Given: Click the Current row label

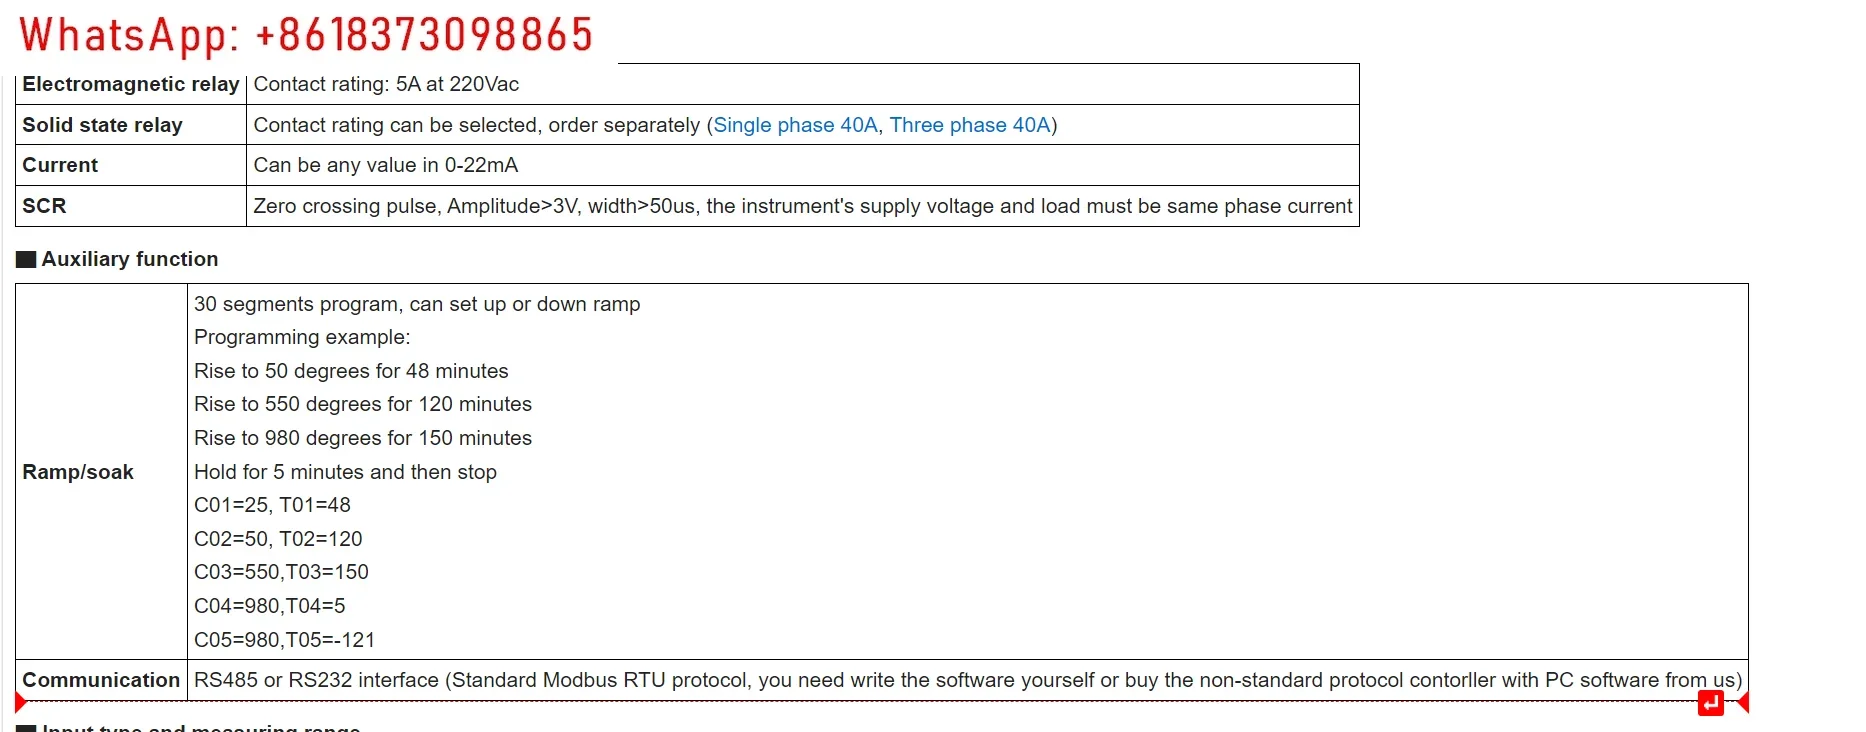Looking at the screenshot, I should pyautogui.click(x=60, y=165).
